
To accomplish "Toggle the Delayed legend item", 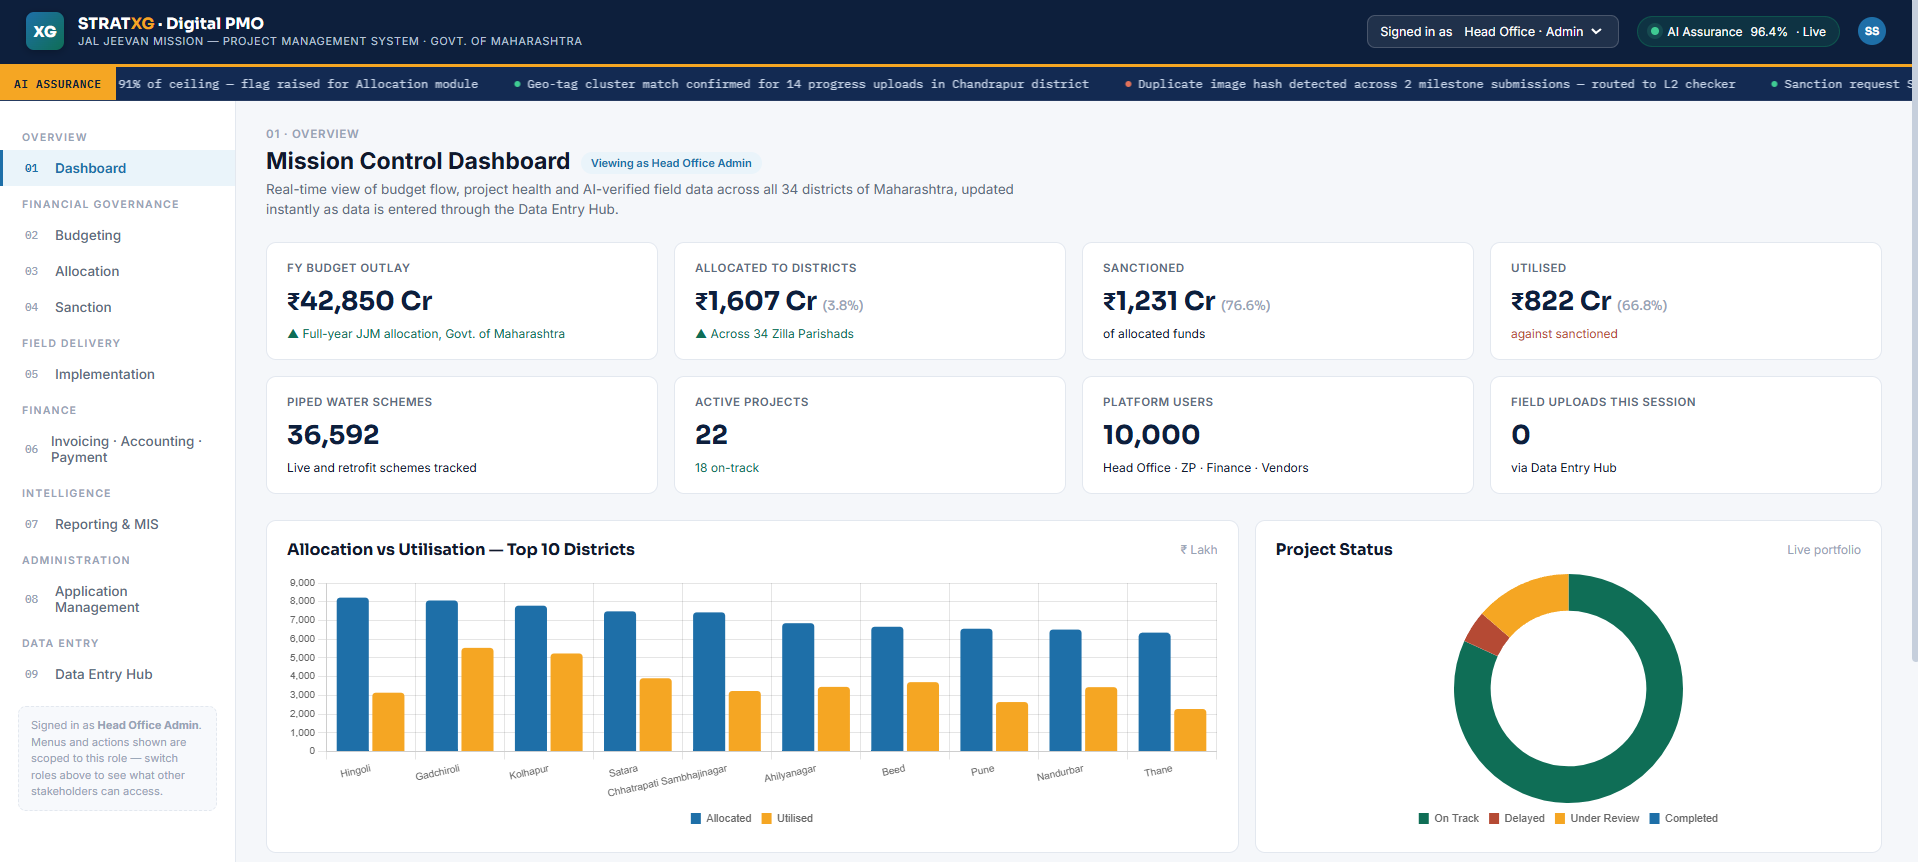I will pyautogui.click(x=1517, y=818).
